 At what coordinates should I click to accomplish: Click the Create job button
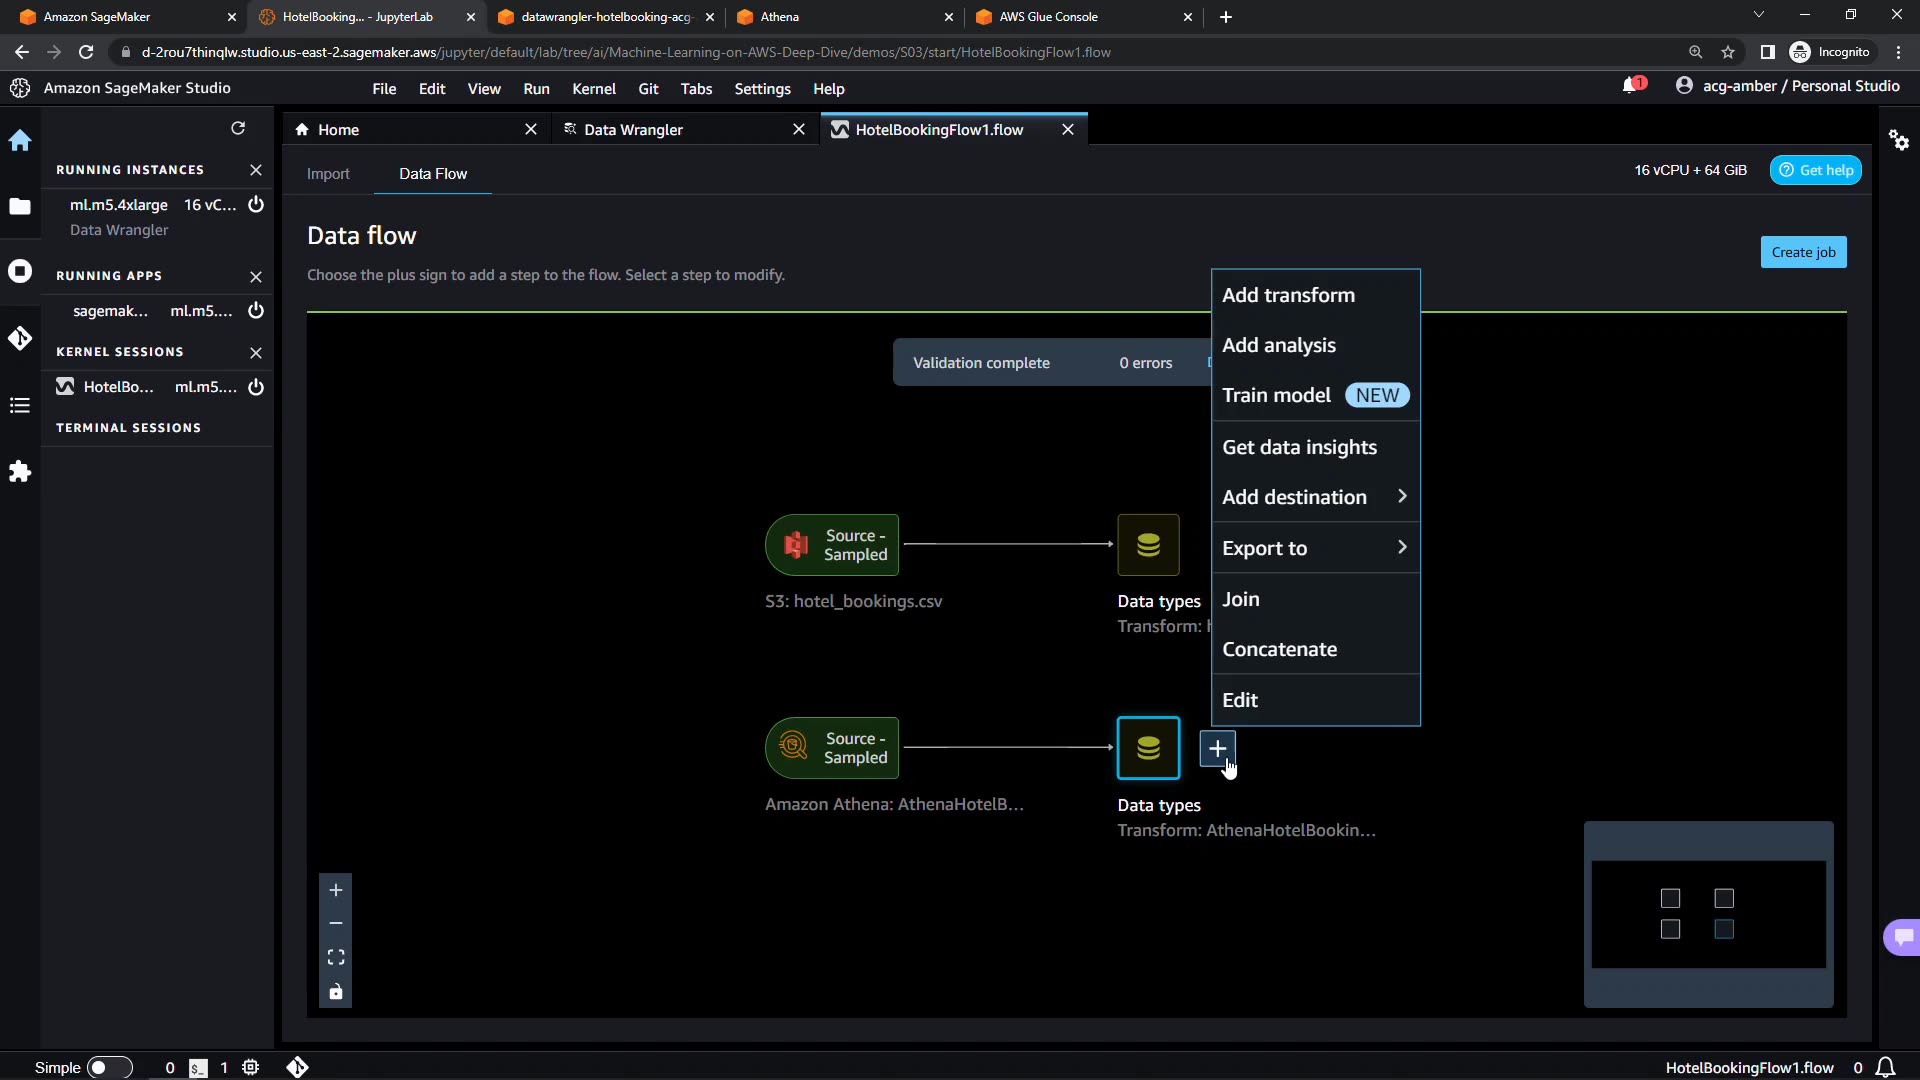[1803, 252]
